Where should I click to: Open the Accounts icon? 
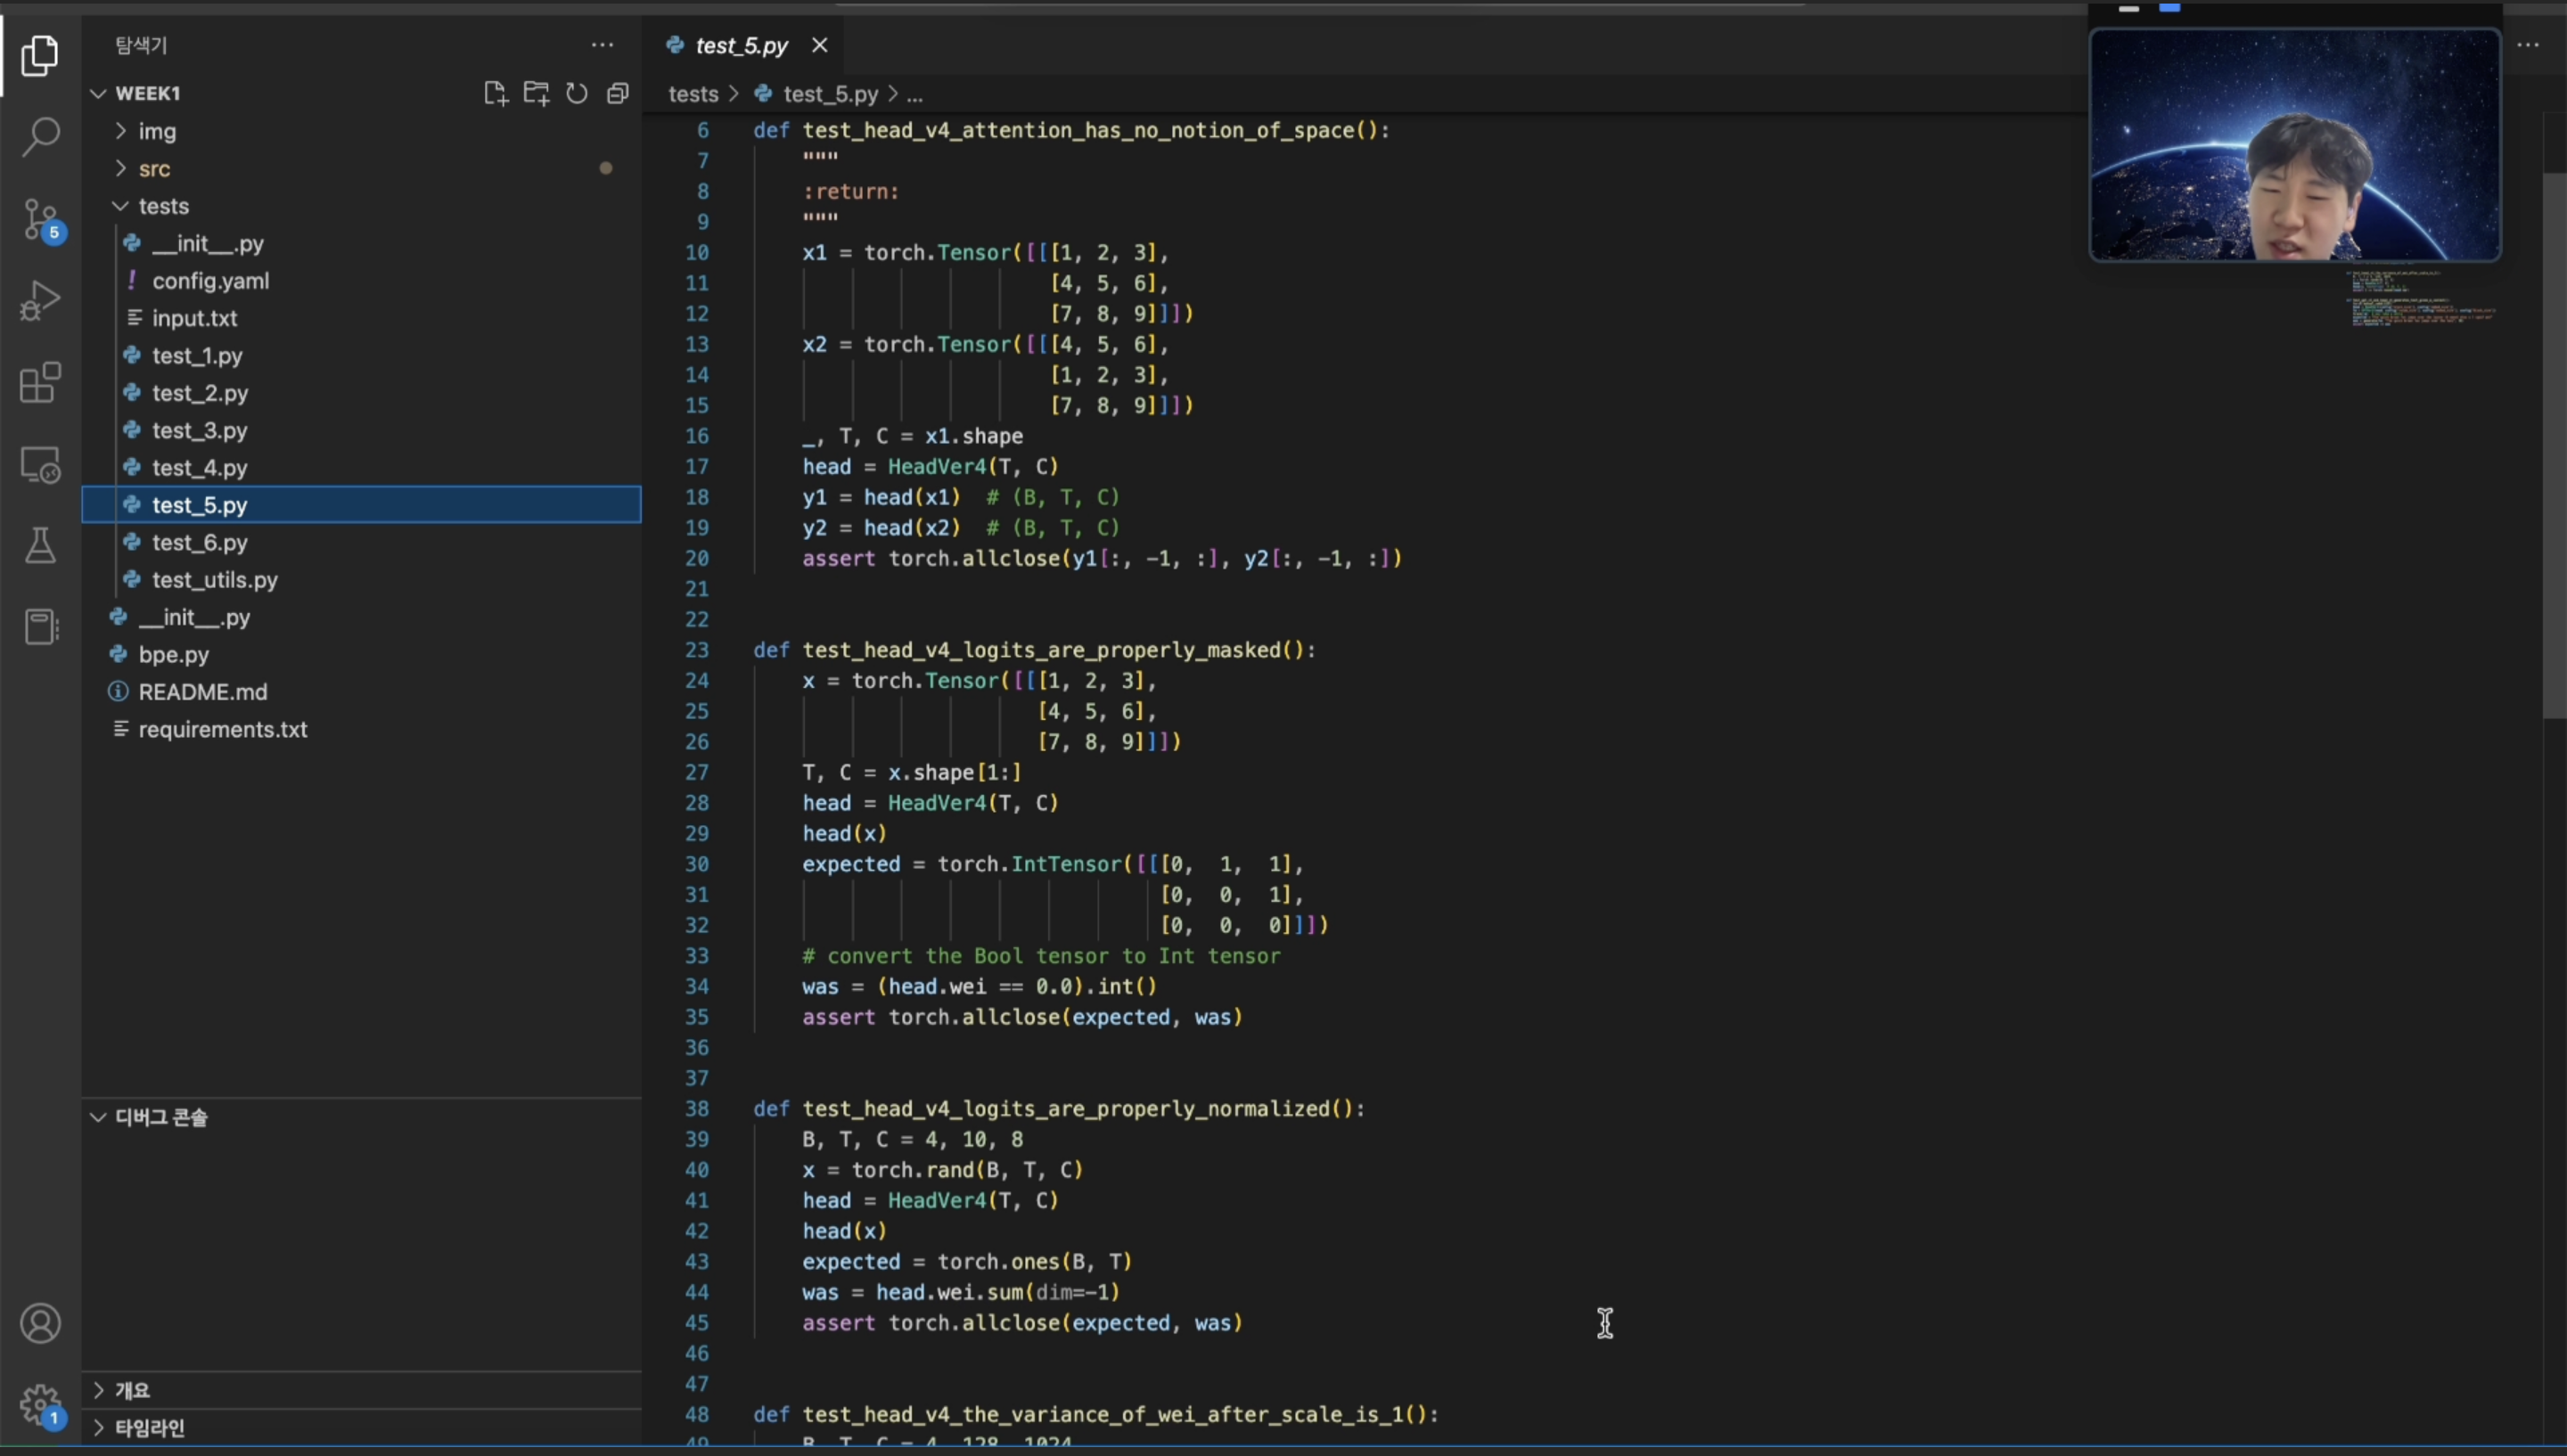(40, 1324)
